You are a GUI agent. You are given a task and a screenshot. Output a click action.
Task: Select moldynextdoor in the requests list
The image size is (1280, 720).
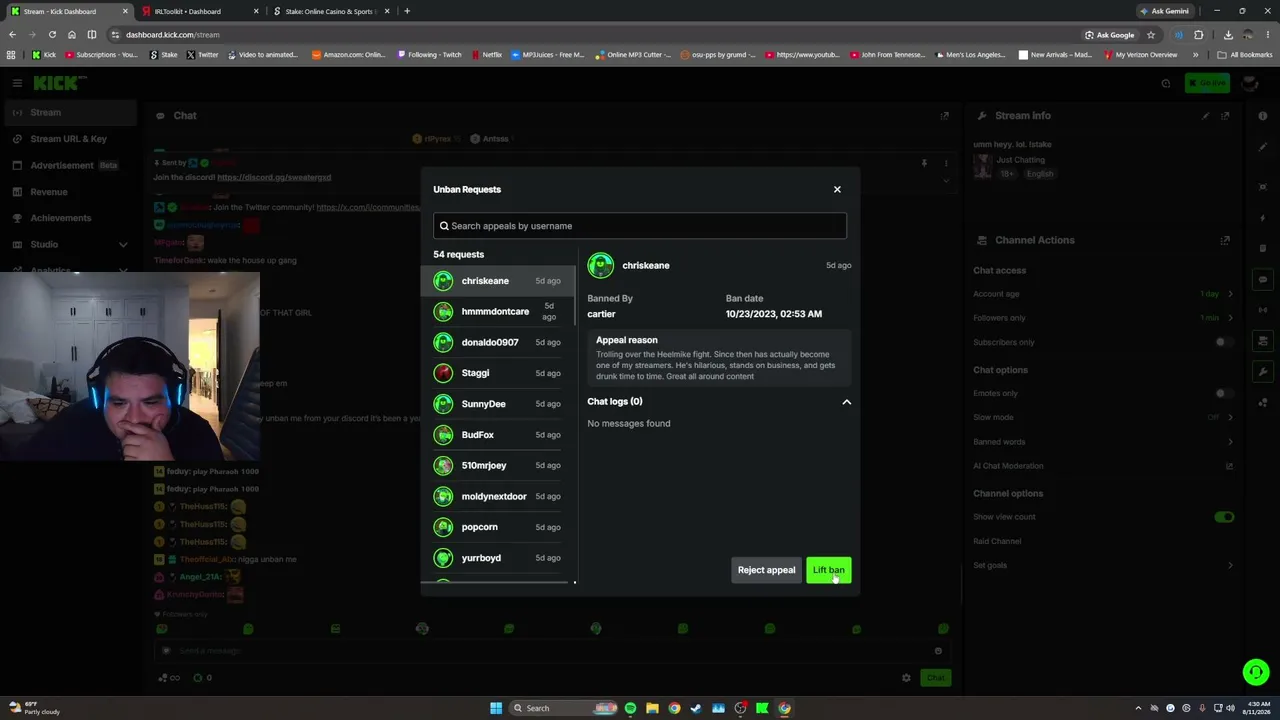(x=498, y=496)
